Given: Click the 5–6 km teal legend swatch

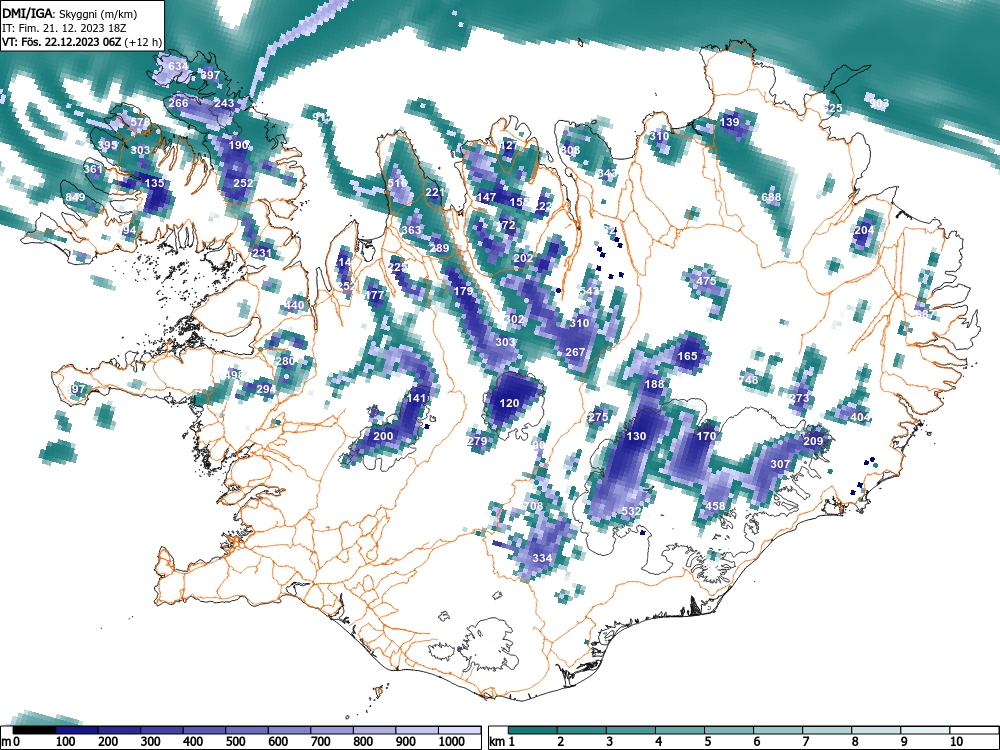Looking at the screenshot, I should point(730,731).
